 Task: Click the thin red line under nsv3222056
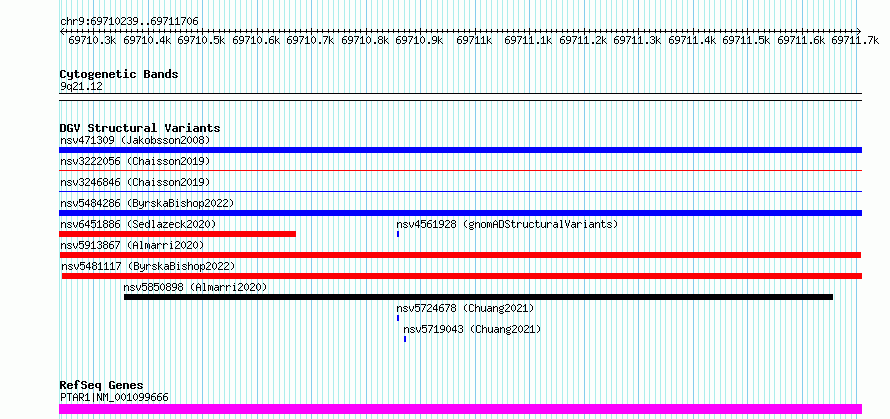[460, 170]
